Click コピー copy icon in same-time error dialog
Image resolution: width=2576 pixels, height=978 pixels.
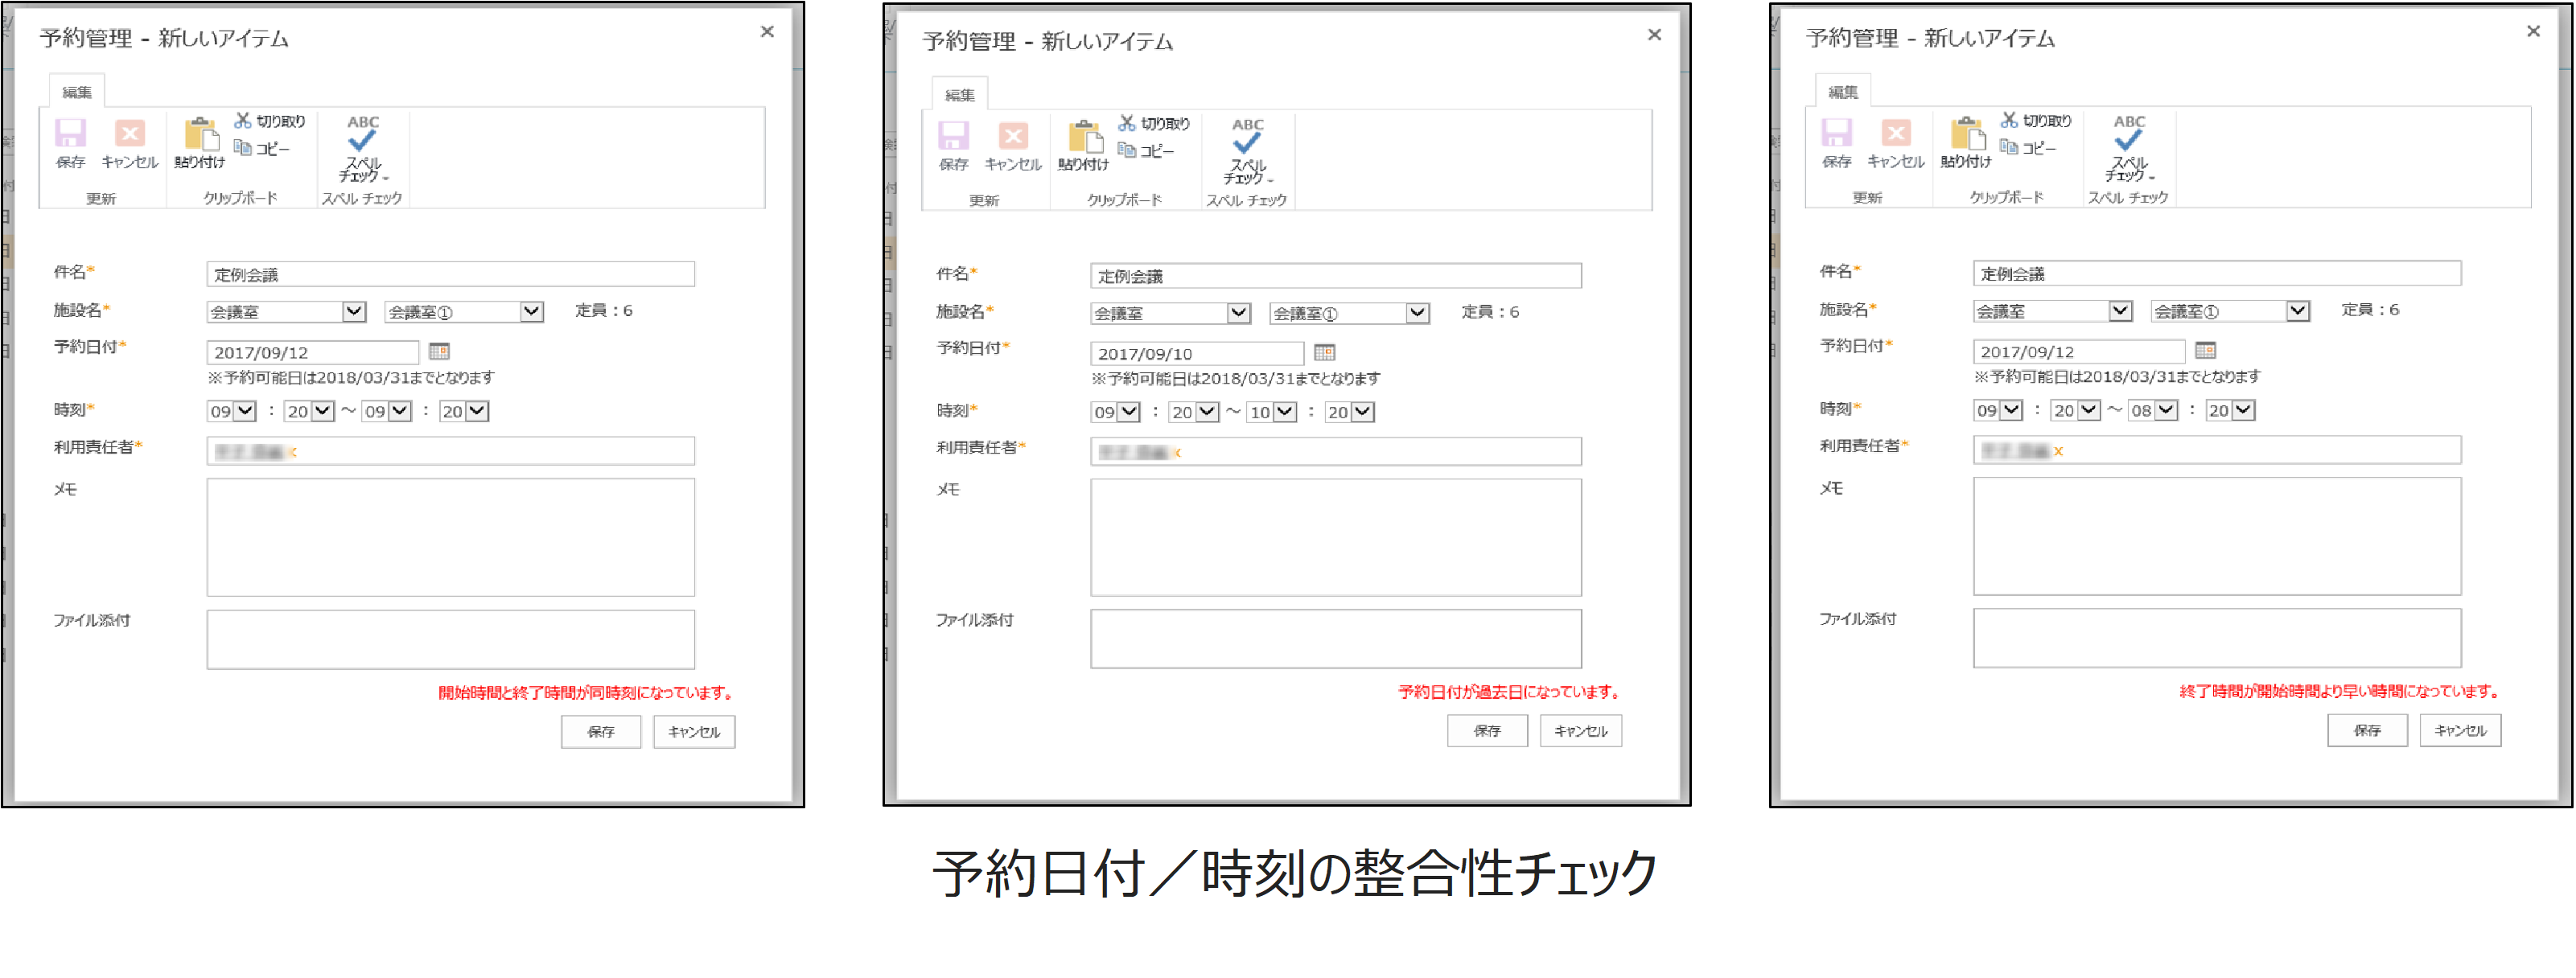coord(262,148)
